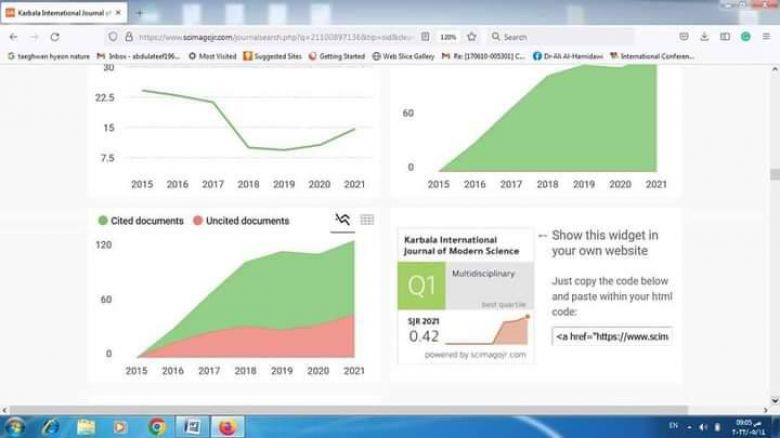This screenshot has width=780, height=438.
Task: Open Windows Explorer folder in taskbar
Action: coord(87,426)
